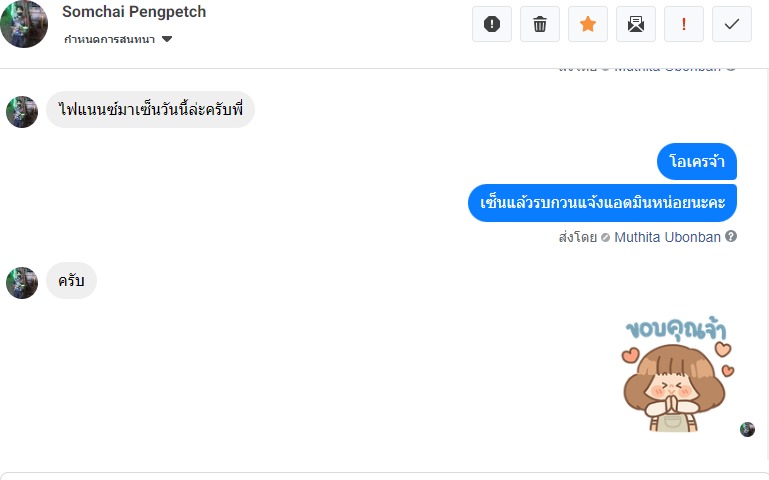Flag conversation with red exclamation icon

(684, 24)
